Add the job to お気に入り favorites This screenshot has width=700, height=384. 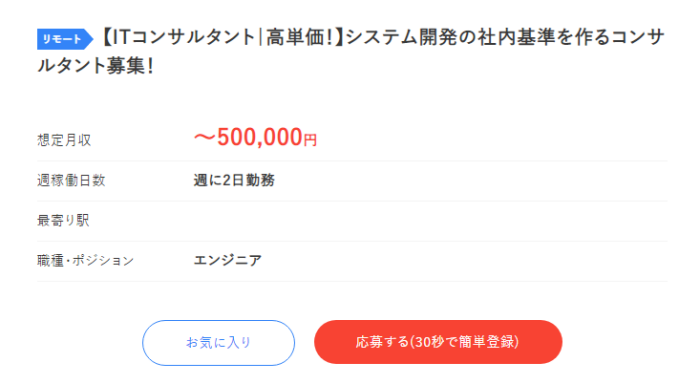218,342
